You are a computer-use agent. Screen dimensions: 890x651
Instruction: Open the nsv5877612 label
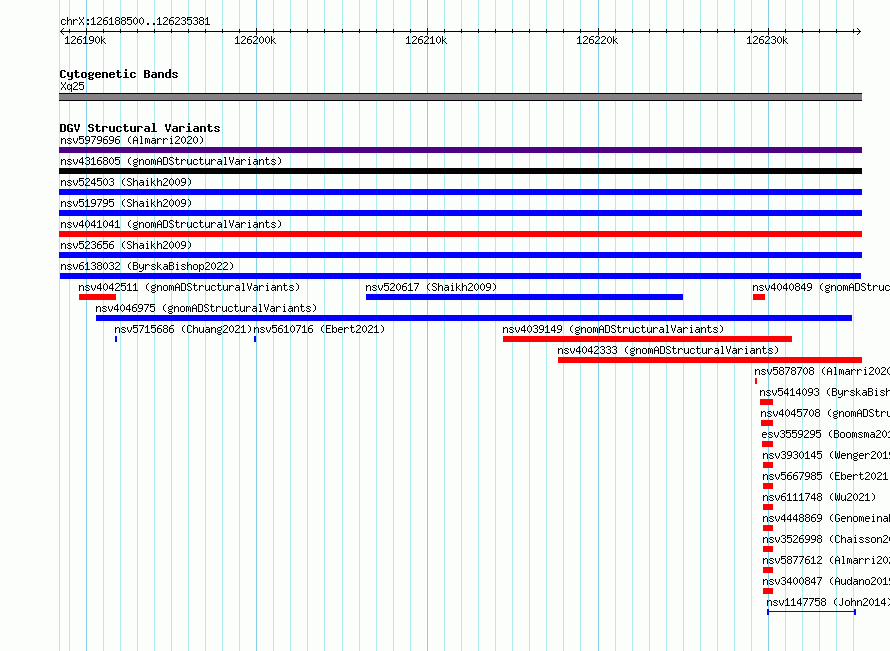point(826,560)
